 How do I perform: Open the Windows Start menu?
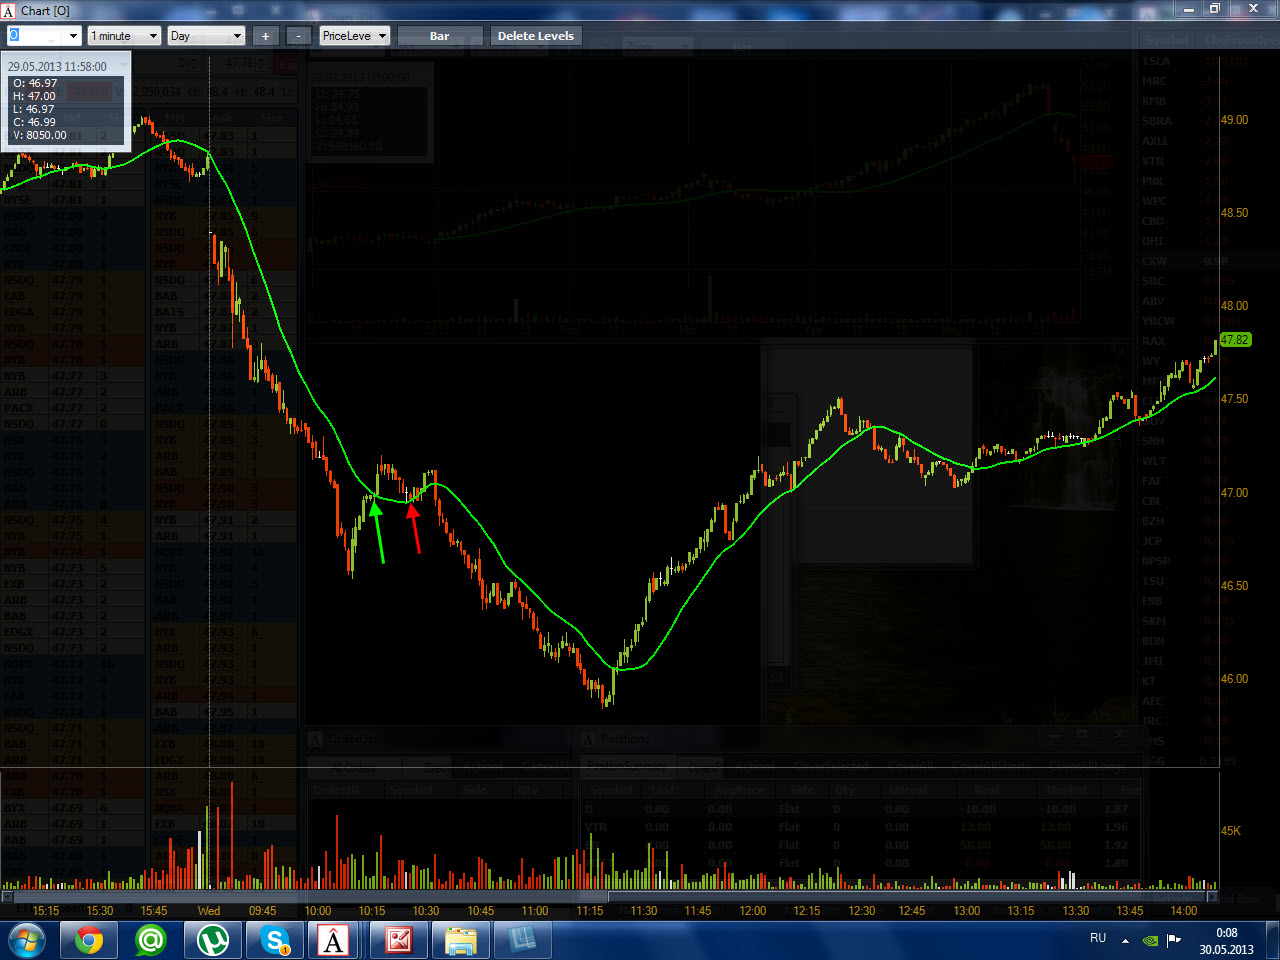(x=26, y=941)
